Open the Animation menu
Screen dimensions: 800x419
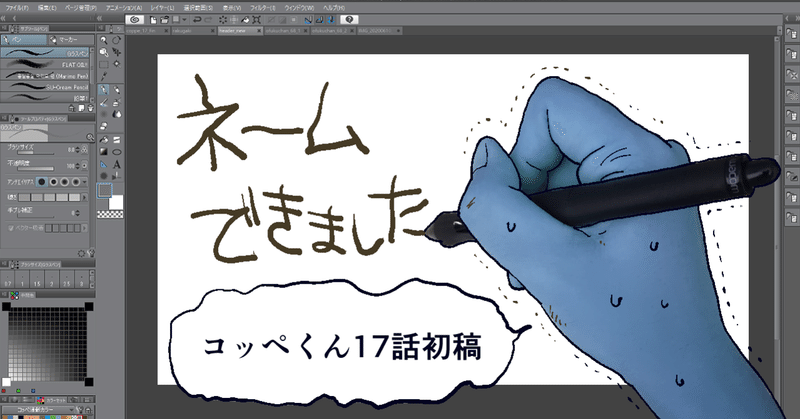124,8
